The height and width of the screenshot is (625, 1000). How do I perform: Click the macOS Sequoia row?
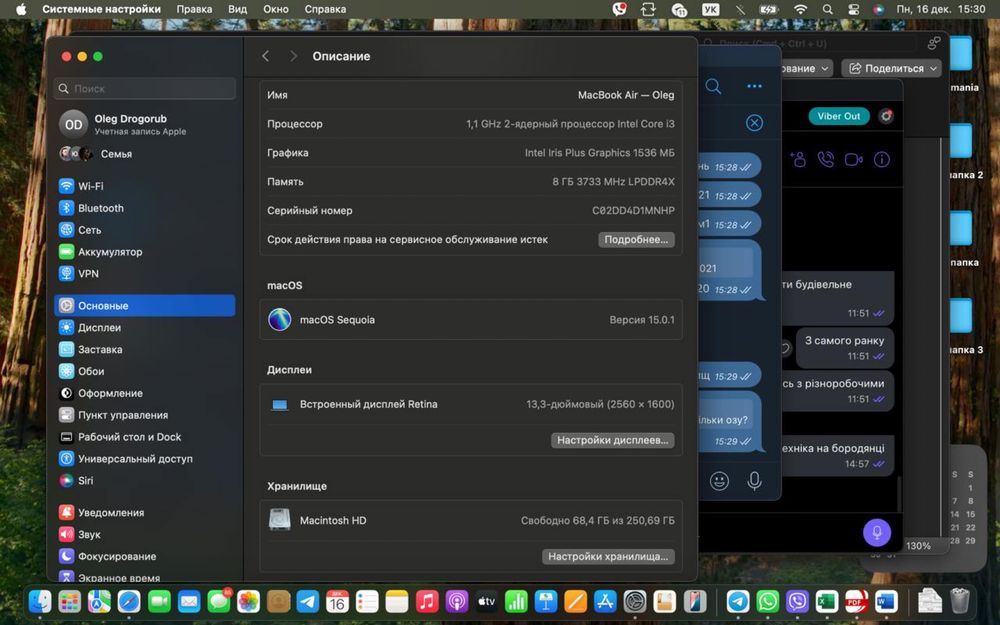[x=471, y=320]
